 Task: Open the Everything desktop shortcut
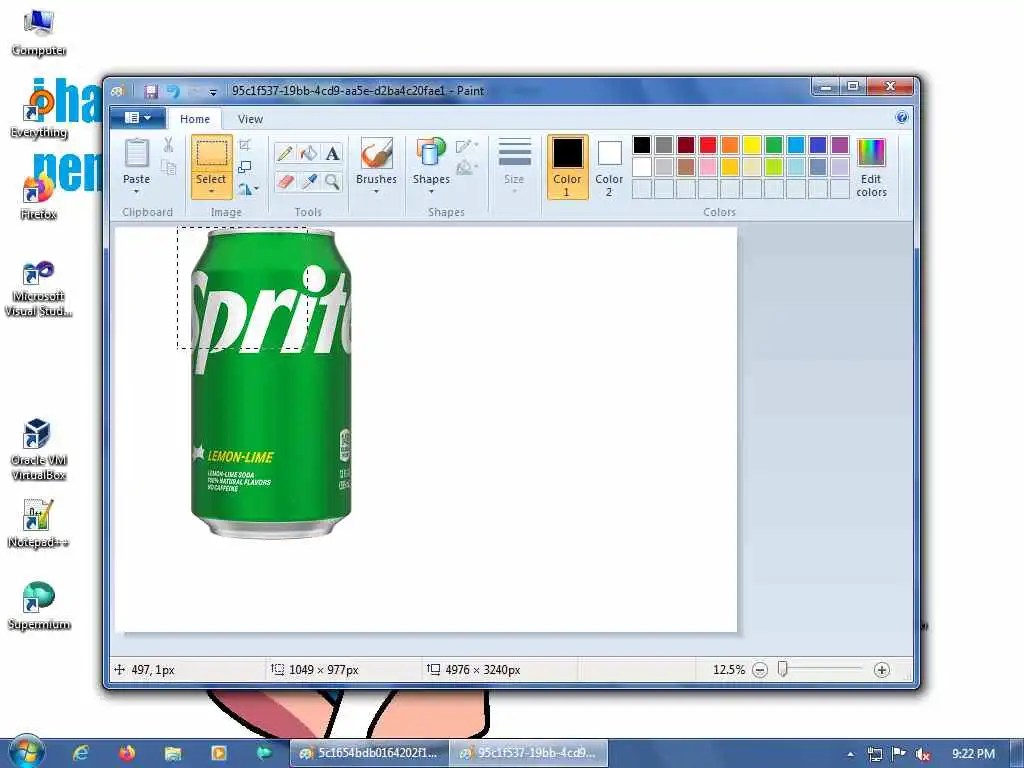point(39,114)
